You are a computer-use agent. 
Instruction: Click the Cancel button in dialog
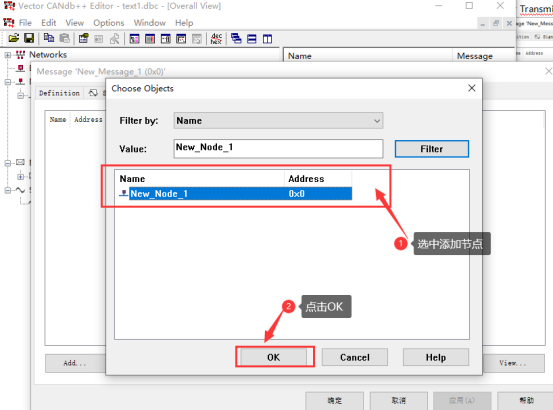(x=355, y=357)
